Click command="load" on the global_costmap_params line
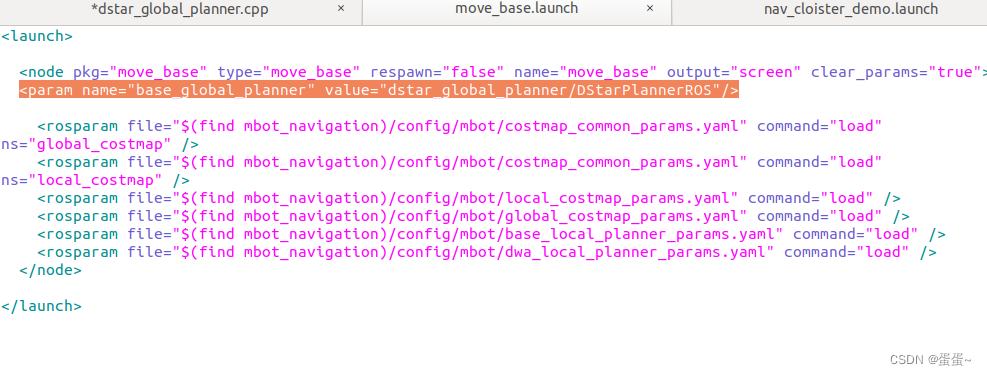Viewport: 987px width, 376px height. point(819,217)
